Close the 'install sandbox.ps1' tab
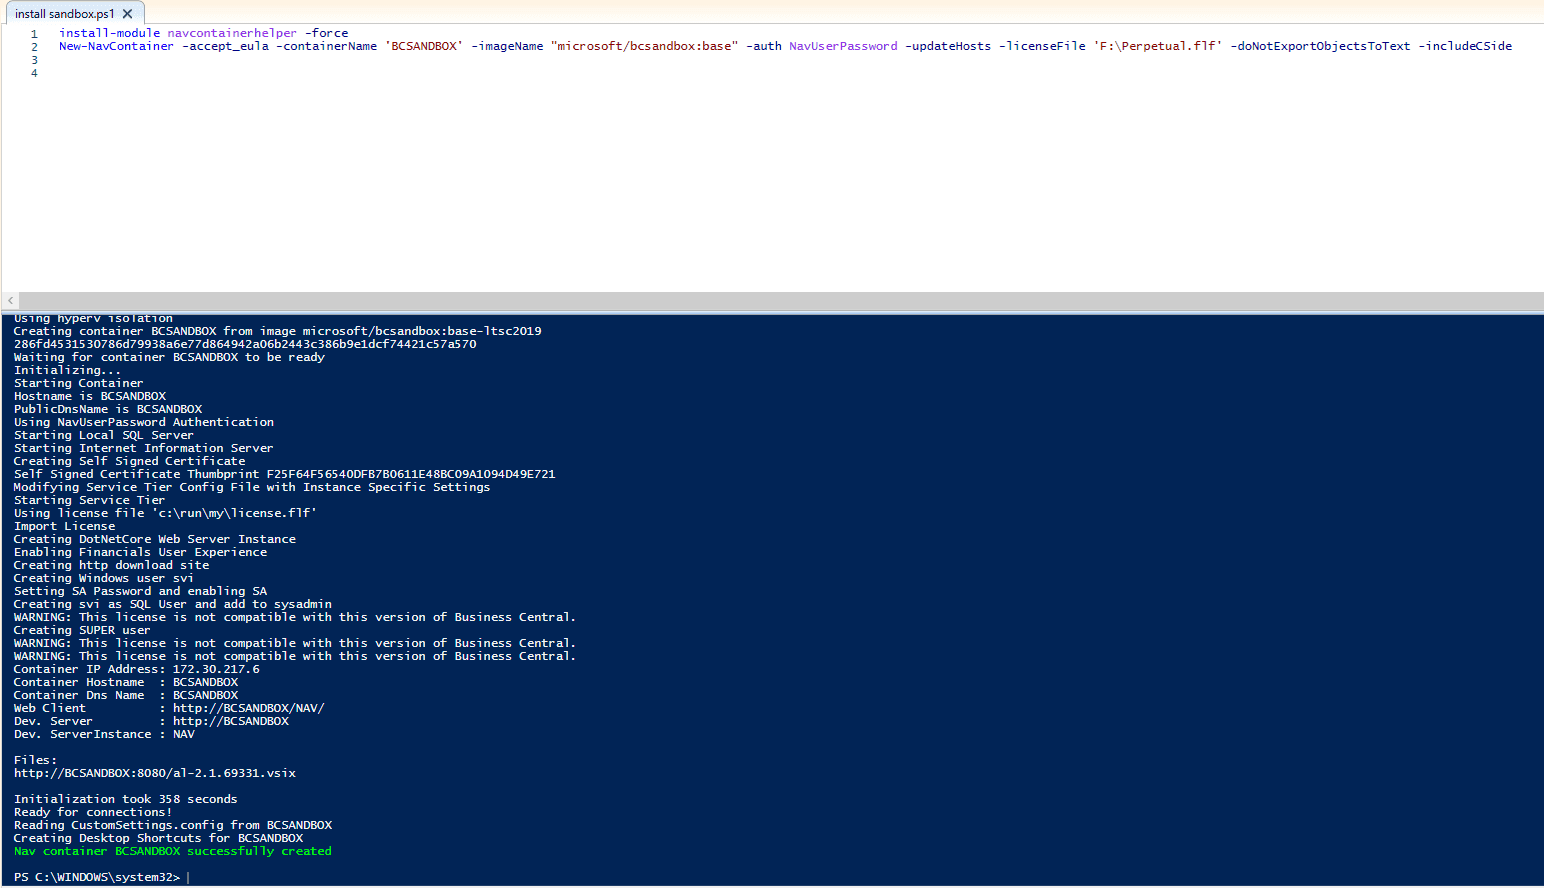 (127, 14)
